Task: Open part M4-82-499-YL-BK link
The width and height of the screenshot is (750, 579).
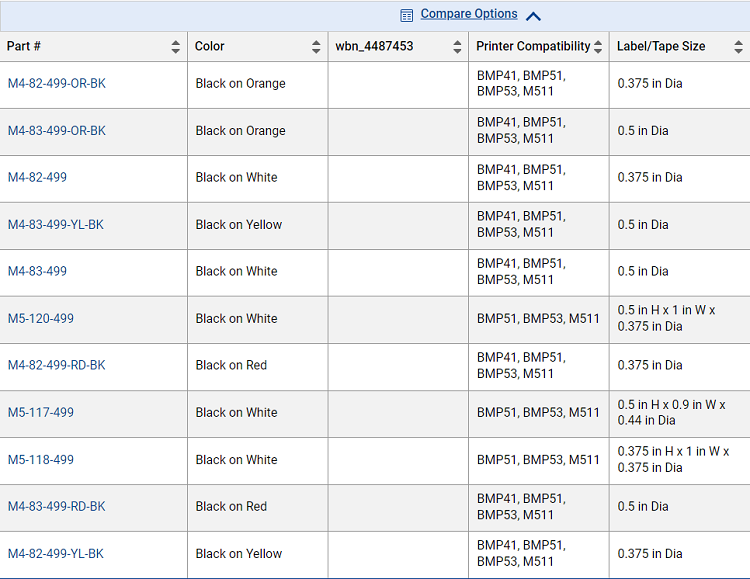Action: (55, 554)
